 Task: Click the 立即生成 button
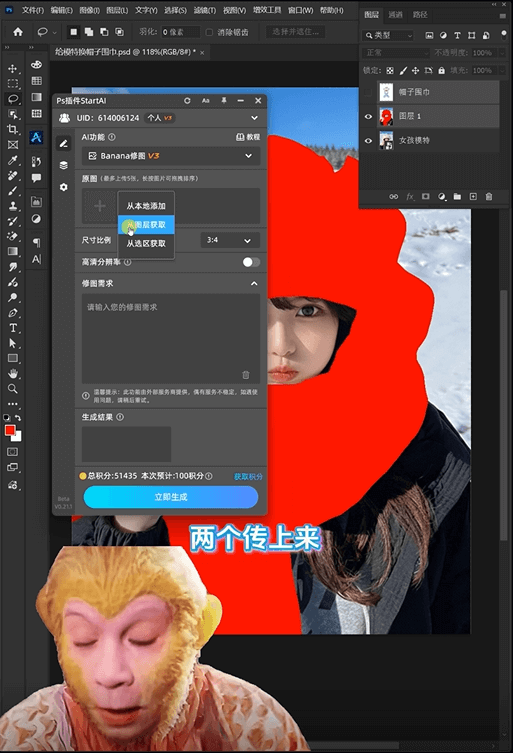pos(171,497)
